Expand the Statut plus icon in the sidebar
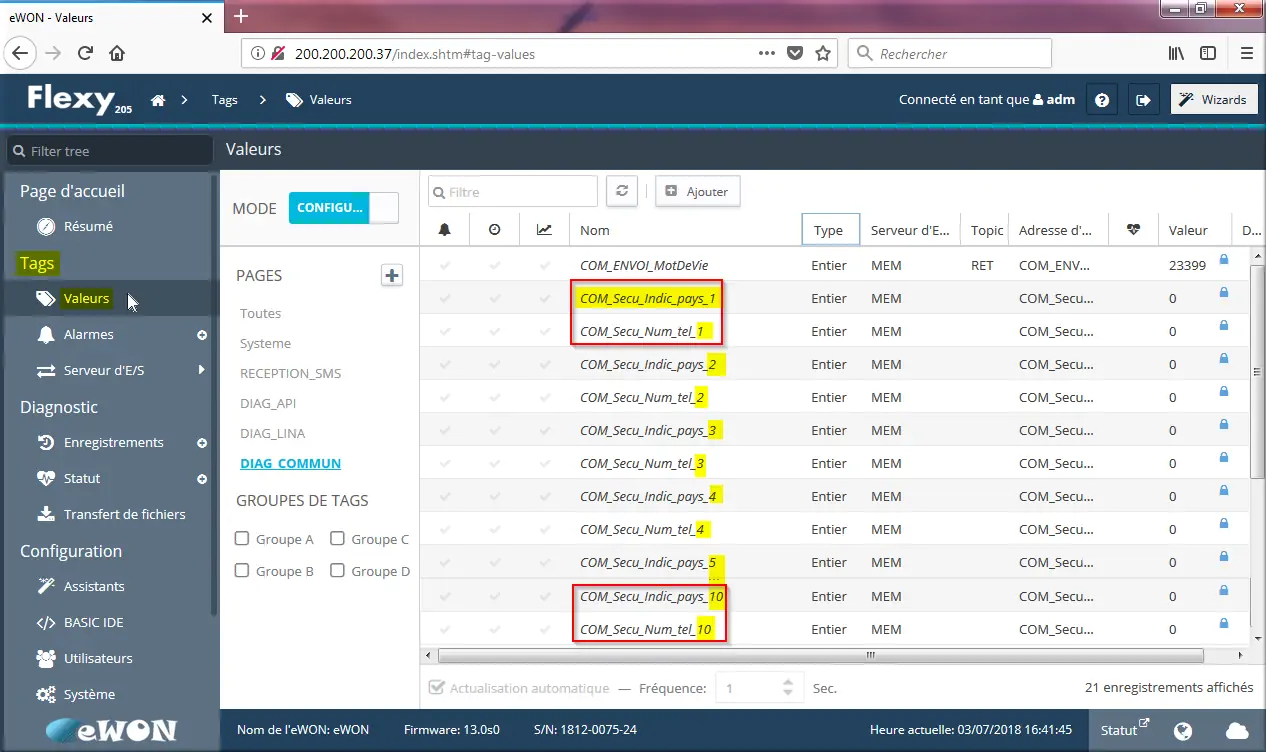1266x752 pixels. pyautogui.click(x=202, y=479)
